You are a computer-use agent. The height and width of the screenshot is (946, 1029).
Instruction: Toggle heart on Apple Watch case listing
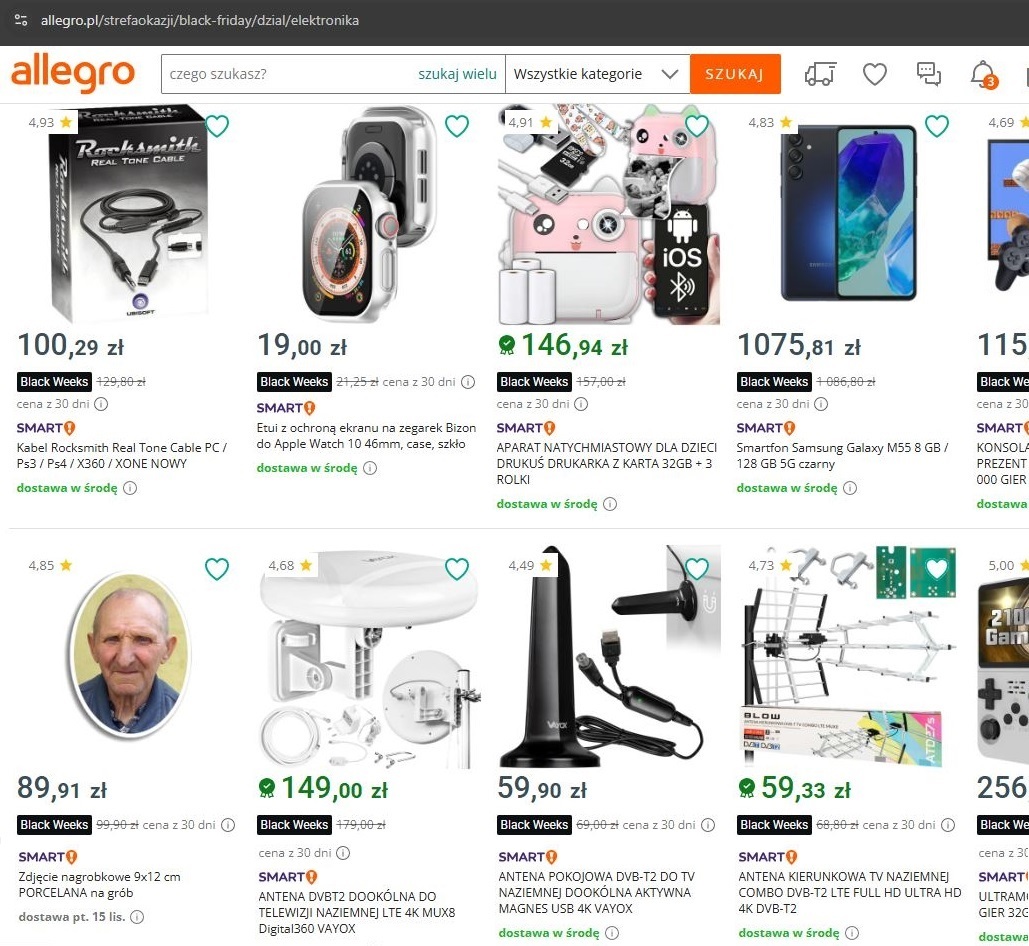[x=457, y=126]
